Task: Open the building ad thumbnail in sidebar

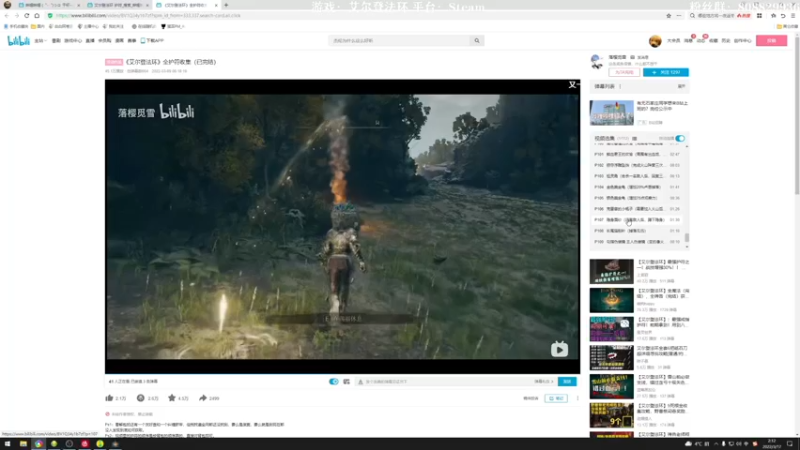Action: click(611, 113)
